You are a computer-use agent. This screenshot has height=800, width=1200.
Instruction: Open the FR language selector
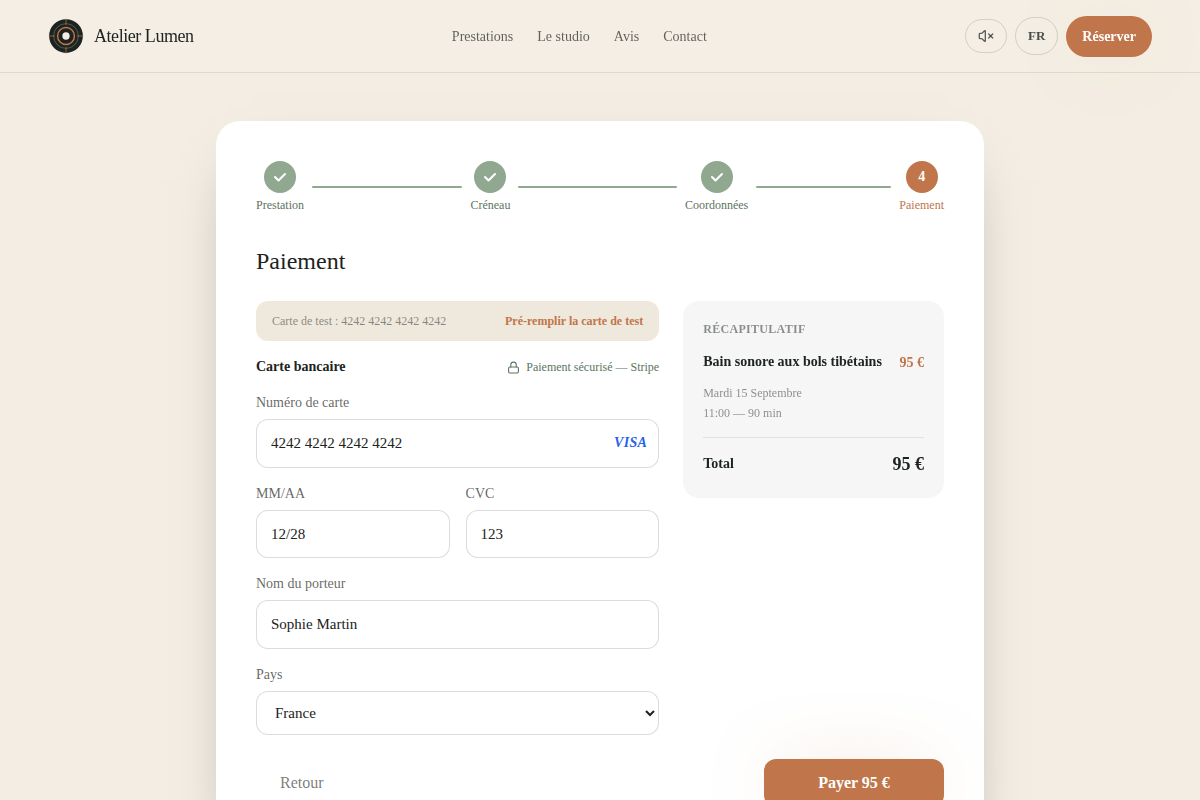pyautogui.click(x=1036, y=36)
